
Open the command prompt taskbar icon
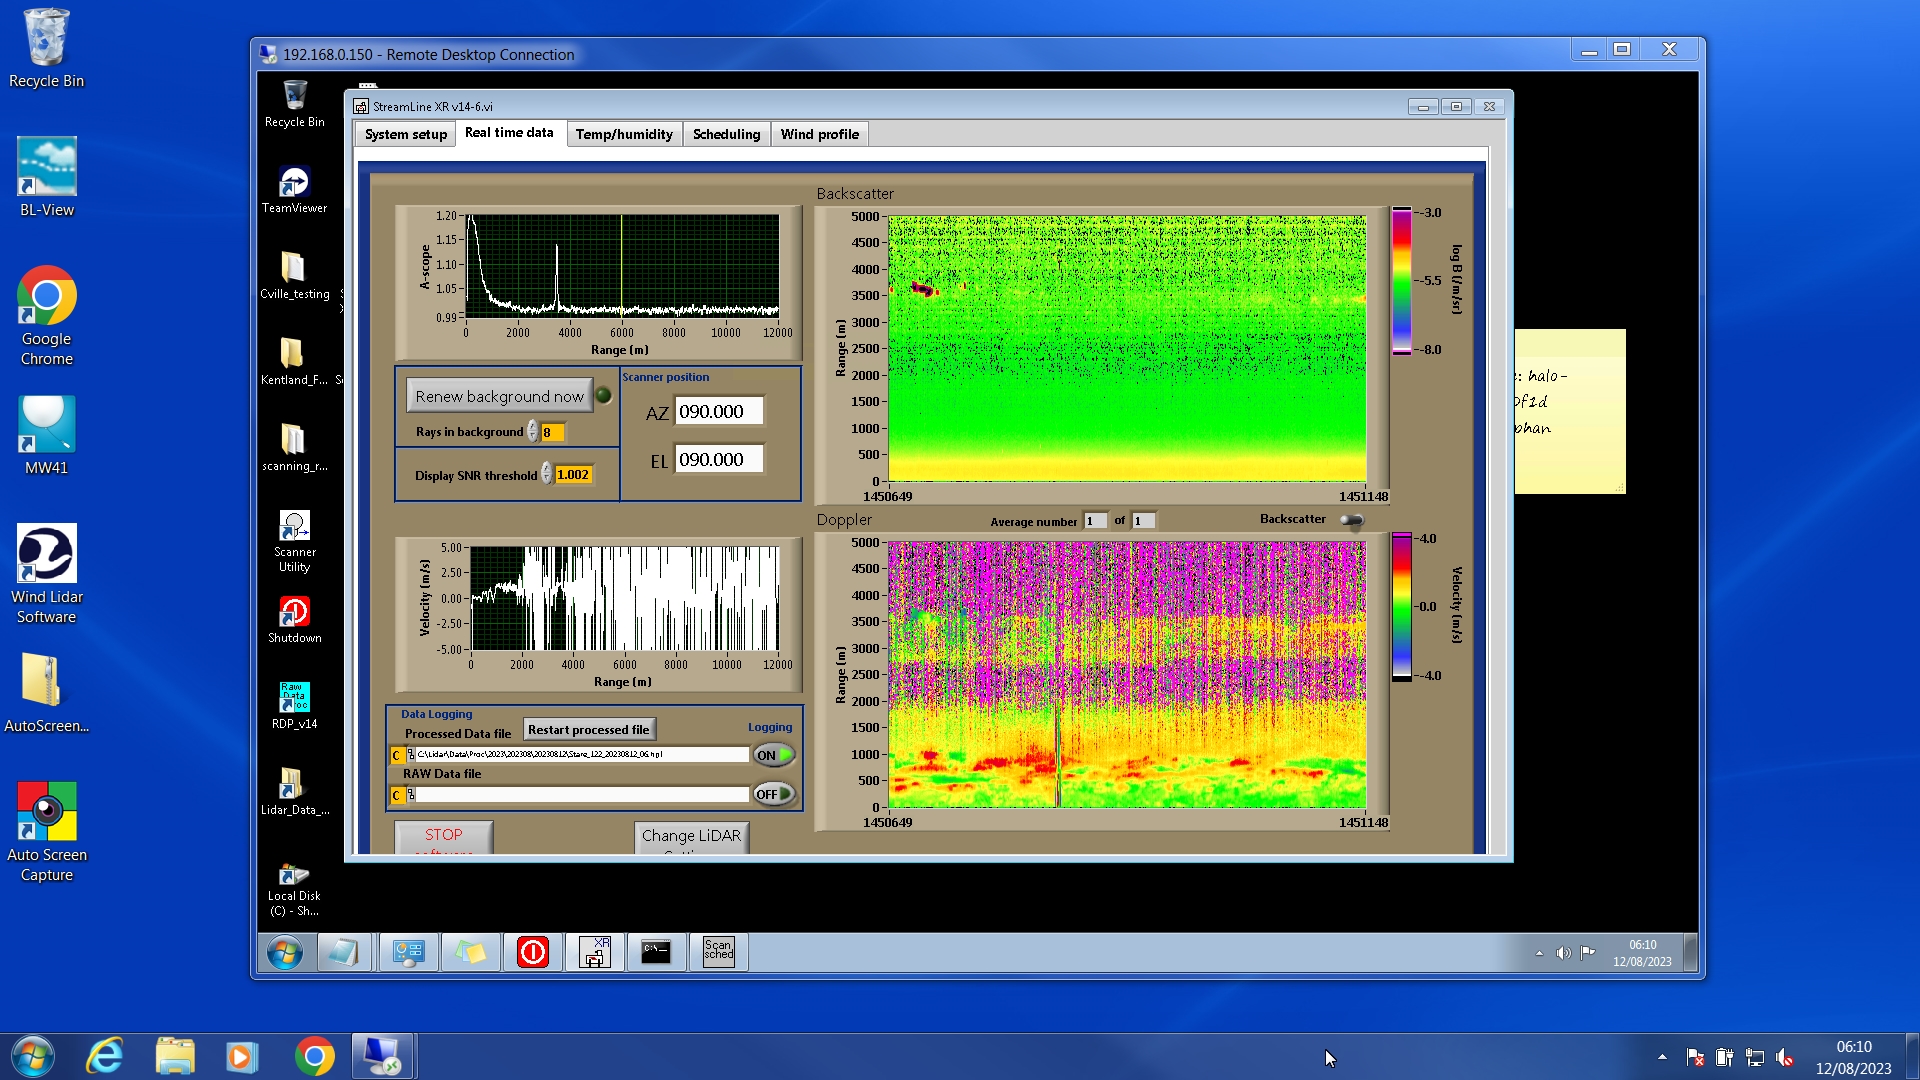(x=656, y=952)
